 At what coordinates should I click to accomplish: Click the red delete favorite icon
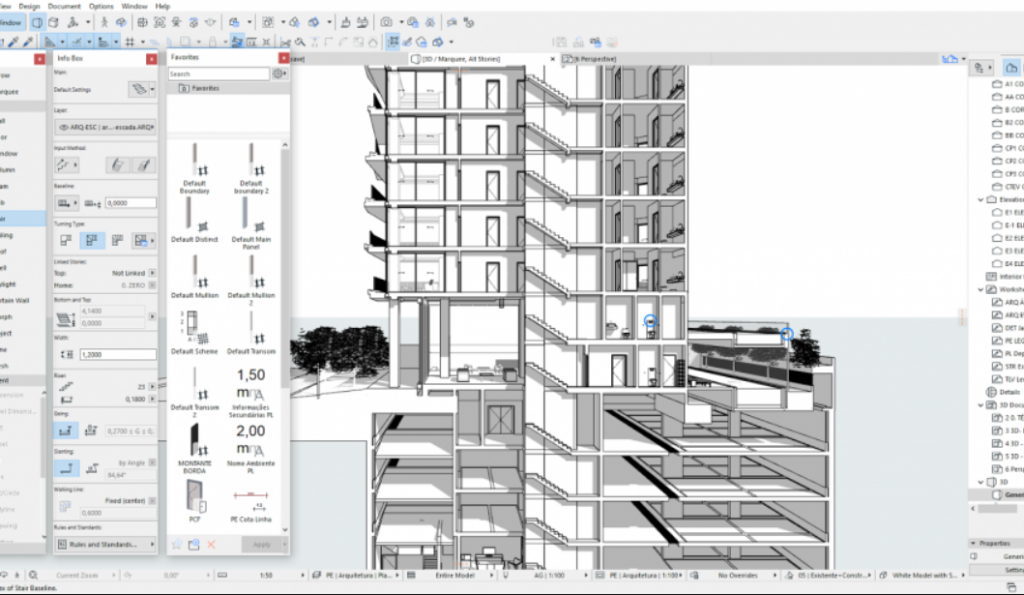212,544
